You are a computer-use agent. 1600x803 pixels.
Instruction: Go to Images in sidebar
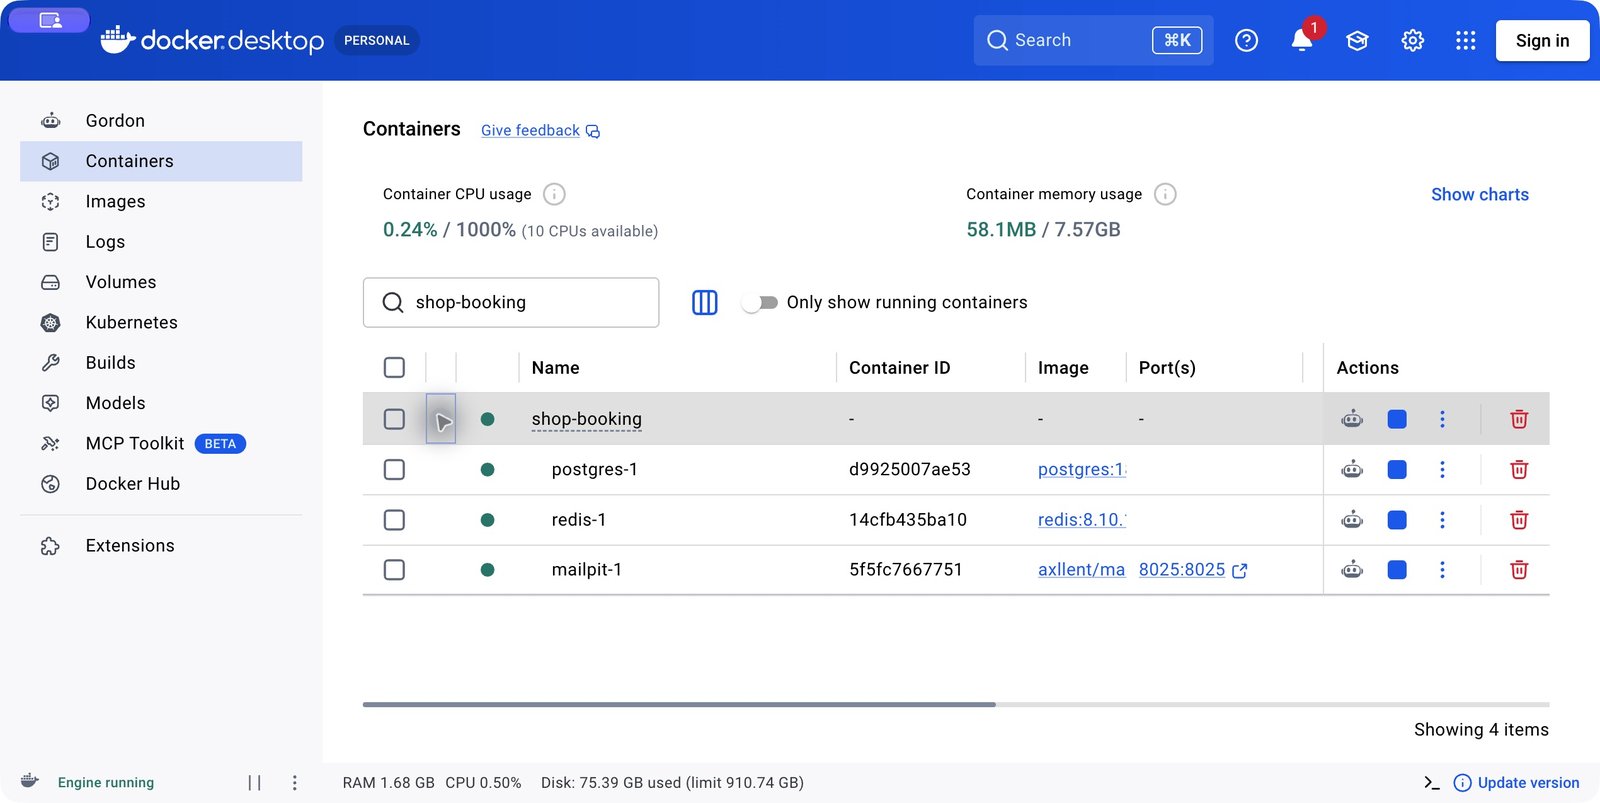[x=161, y=201]
